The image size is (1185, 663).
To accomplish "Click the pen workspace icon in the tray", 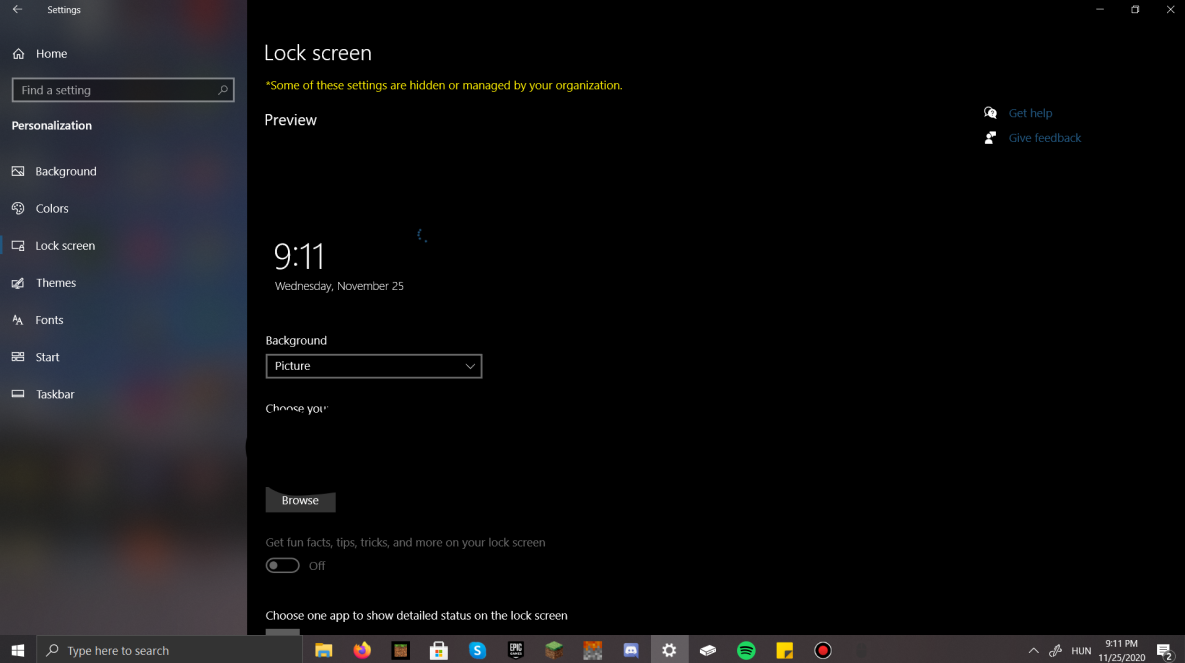I will [x=1056, y=651].
